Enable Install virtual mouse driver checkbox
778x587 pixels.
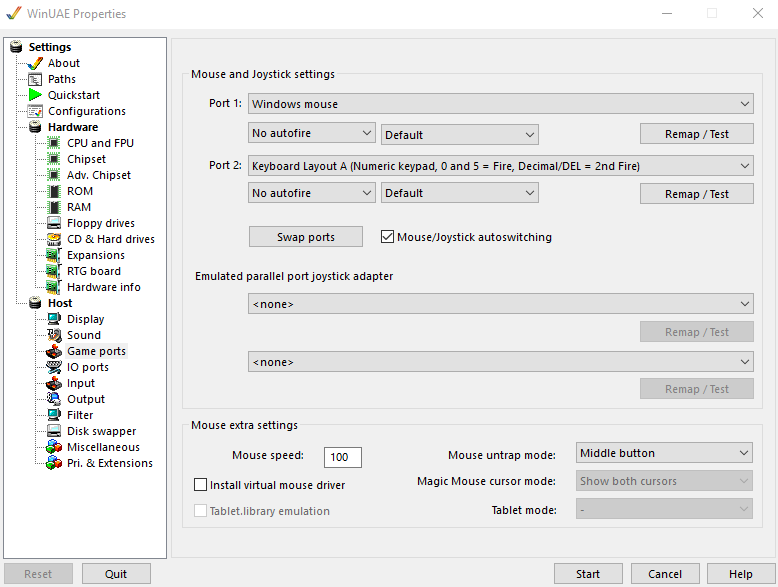(x=200, y=485)
